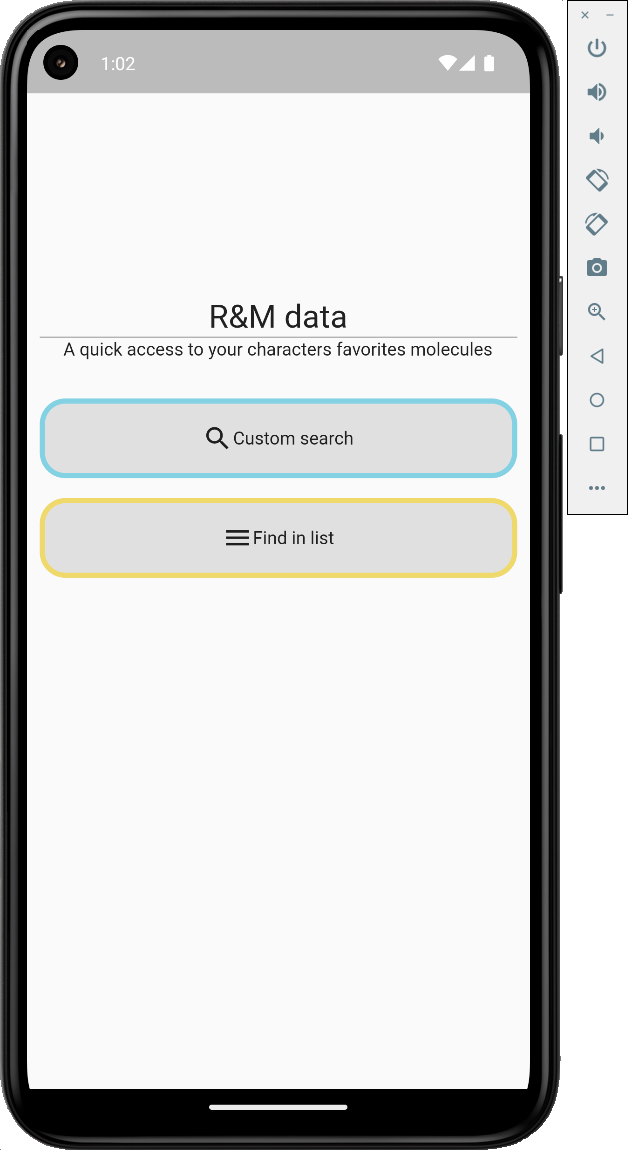Viewport: 628px width, 1151px height.
Task: Lower volume with the volume down icon
Action: pos(597,136)
